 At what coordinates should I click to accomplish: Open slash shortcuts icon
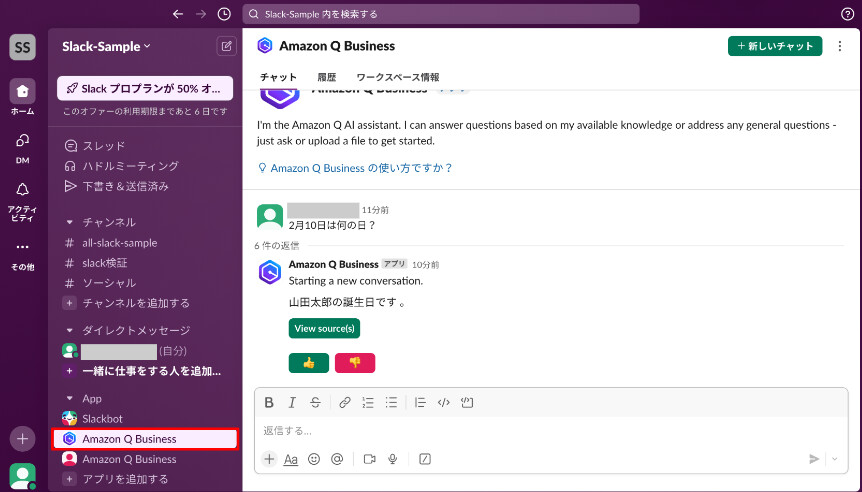pyautogui.click(x=425, y=459)
